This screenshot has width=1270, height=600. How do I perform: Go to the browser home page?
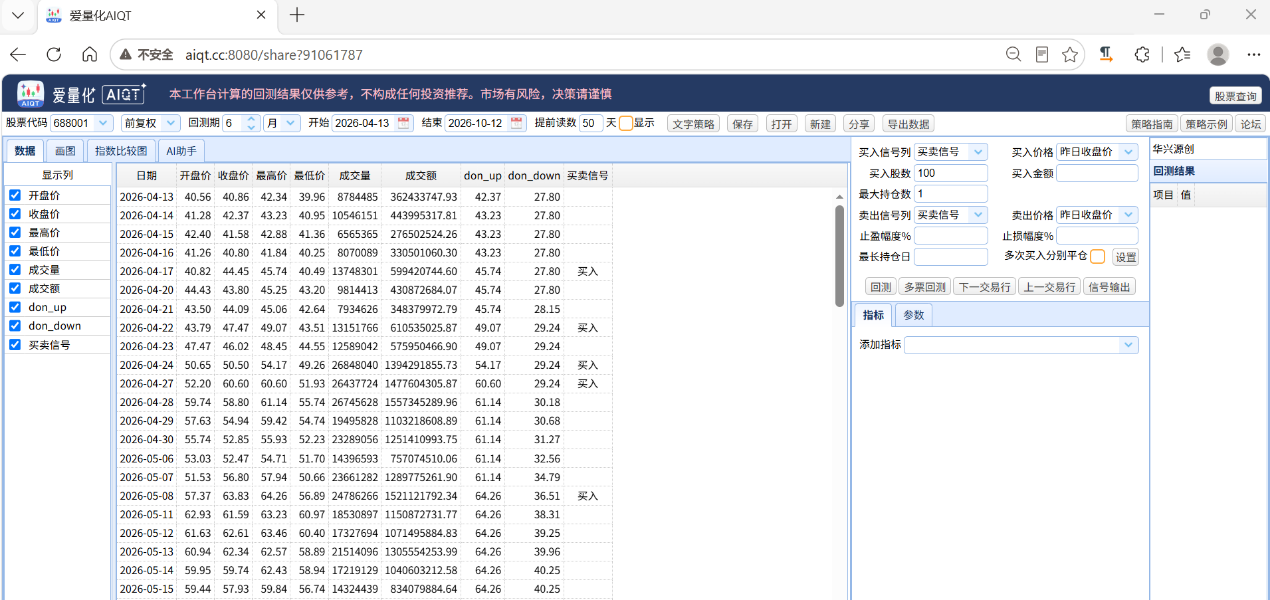(x=89, y=54)
